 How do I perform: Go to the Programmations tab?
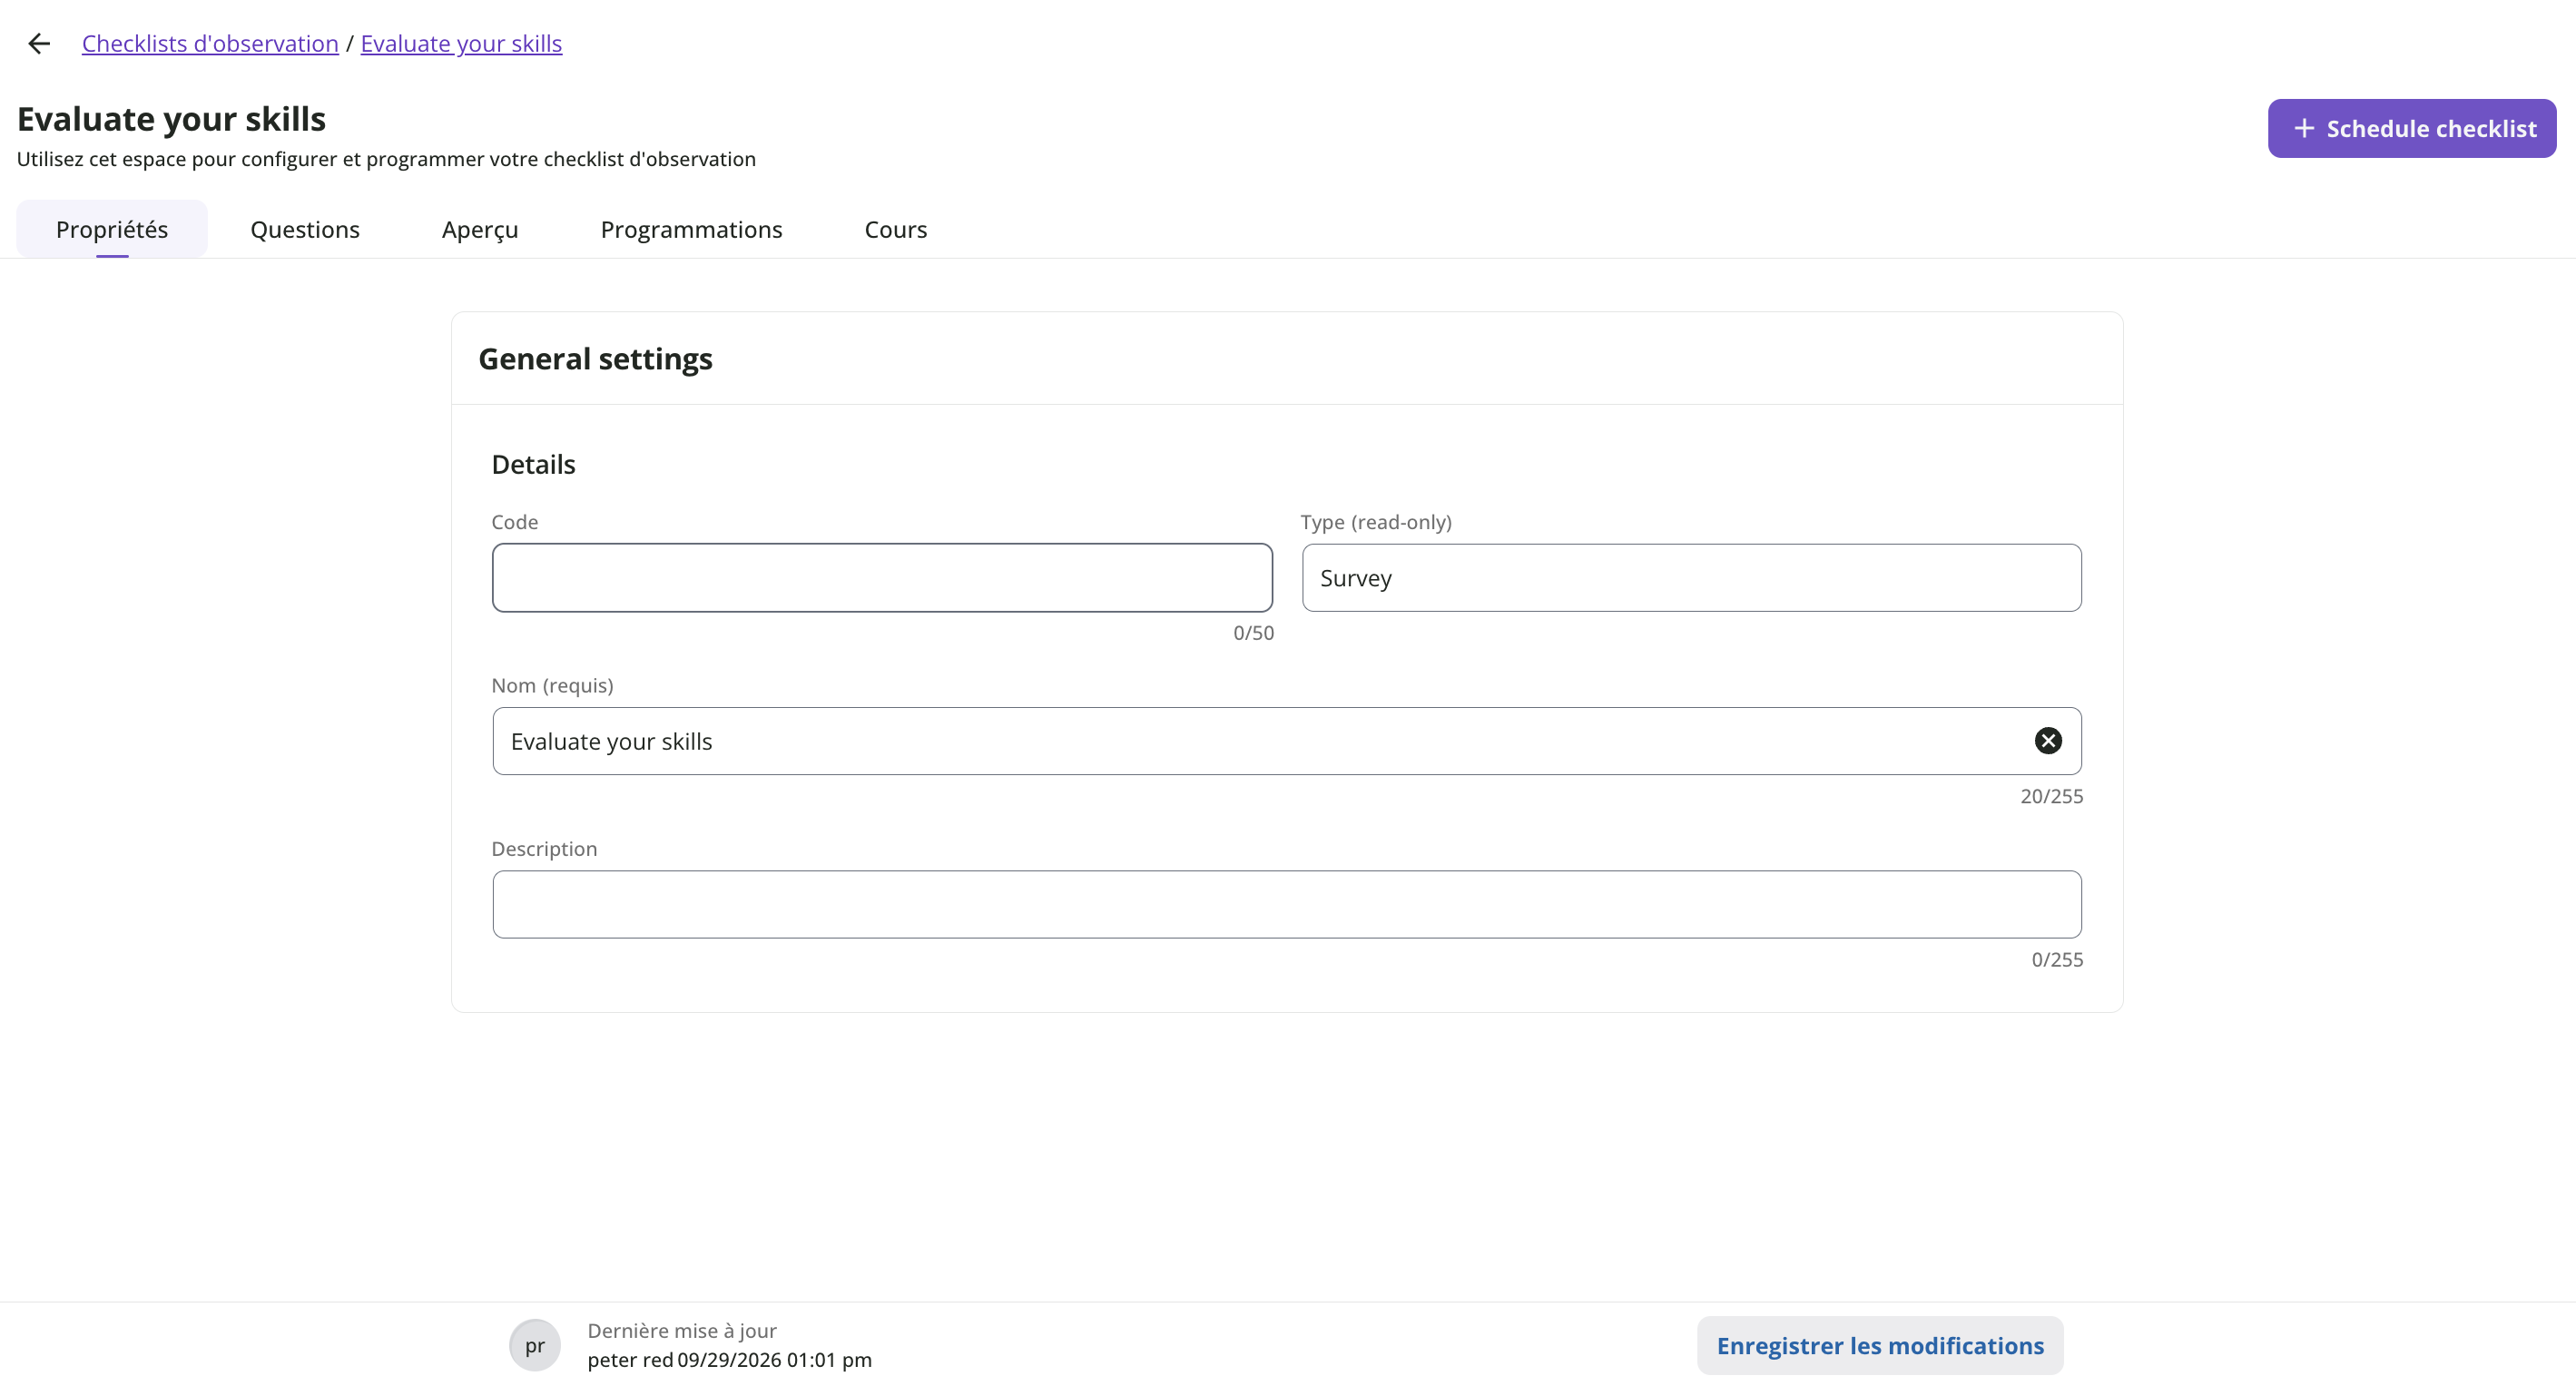click(691, 229)
